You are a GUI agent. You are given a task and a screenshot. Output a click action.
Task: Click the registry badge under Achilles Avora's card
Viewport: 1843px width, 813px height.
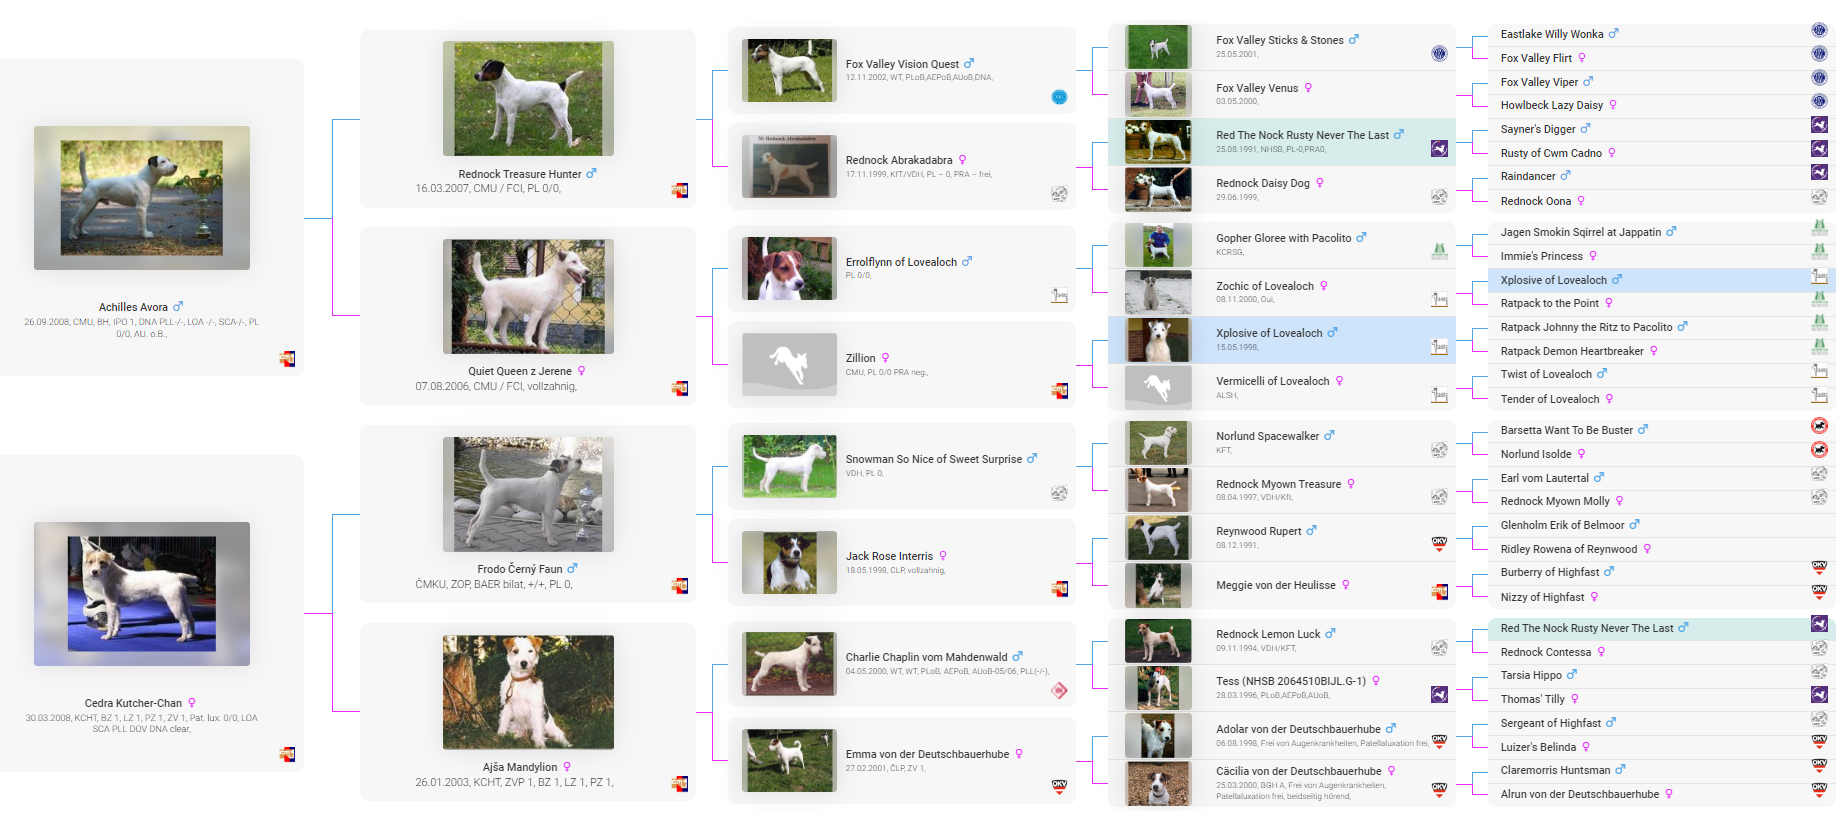(287, 359)
